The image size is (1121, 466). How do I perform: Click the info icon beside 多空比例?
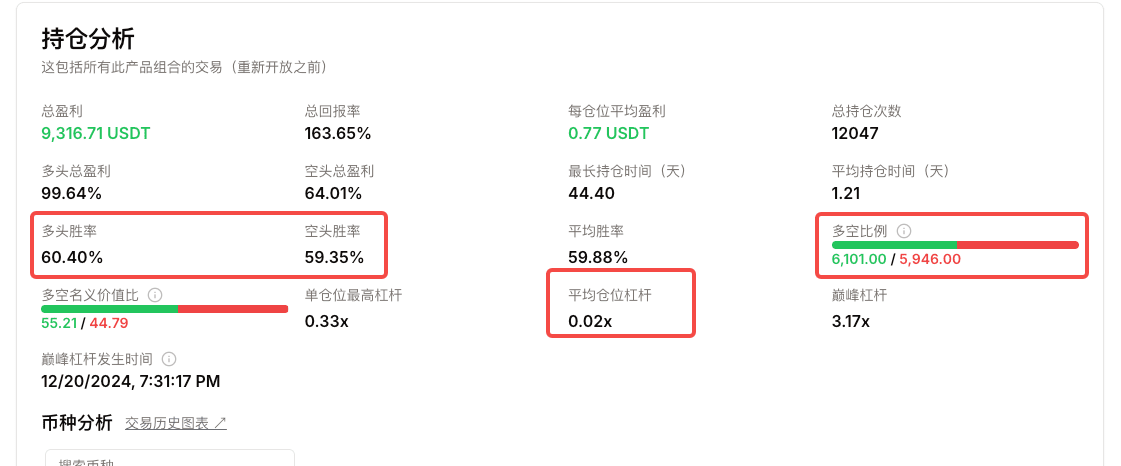pyautogui.click(x=904, y=231)
